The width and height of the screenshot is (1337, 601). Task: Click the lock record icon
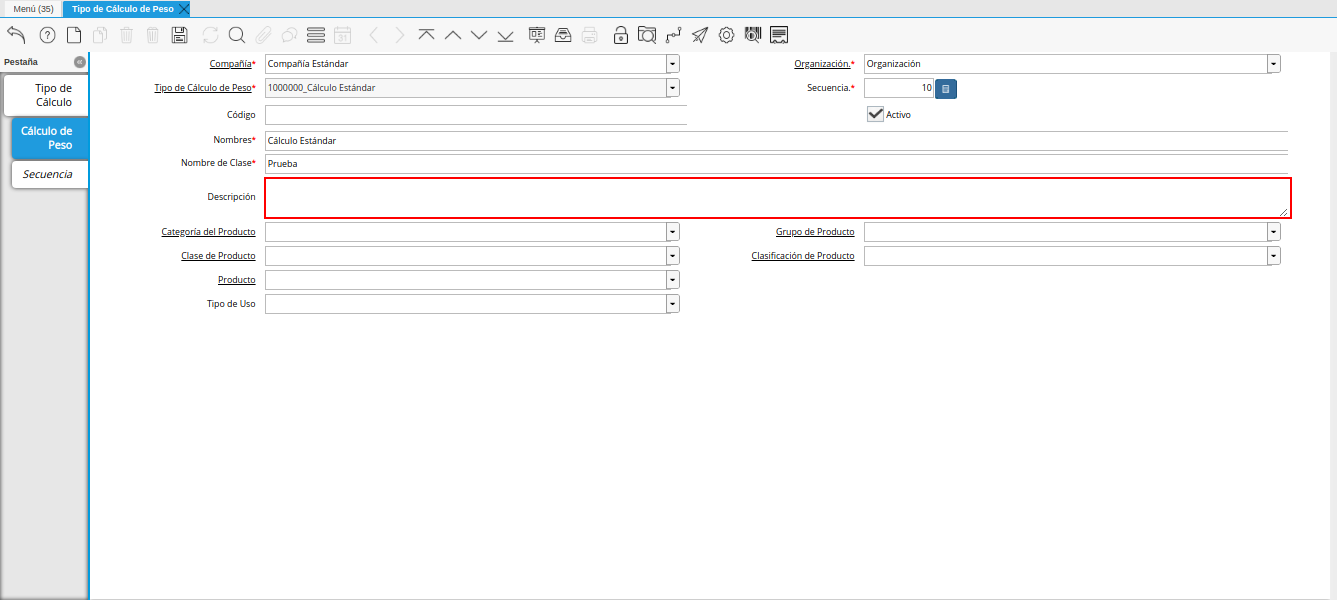[621, 35]
